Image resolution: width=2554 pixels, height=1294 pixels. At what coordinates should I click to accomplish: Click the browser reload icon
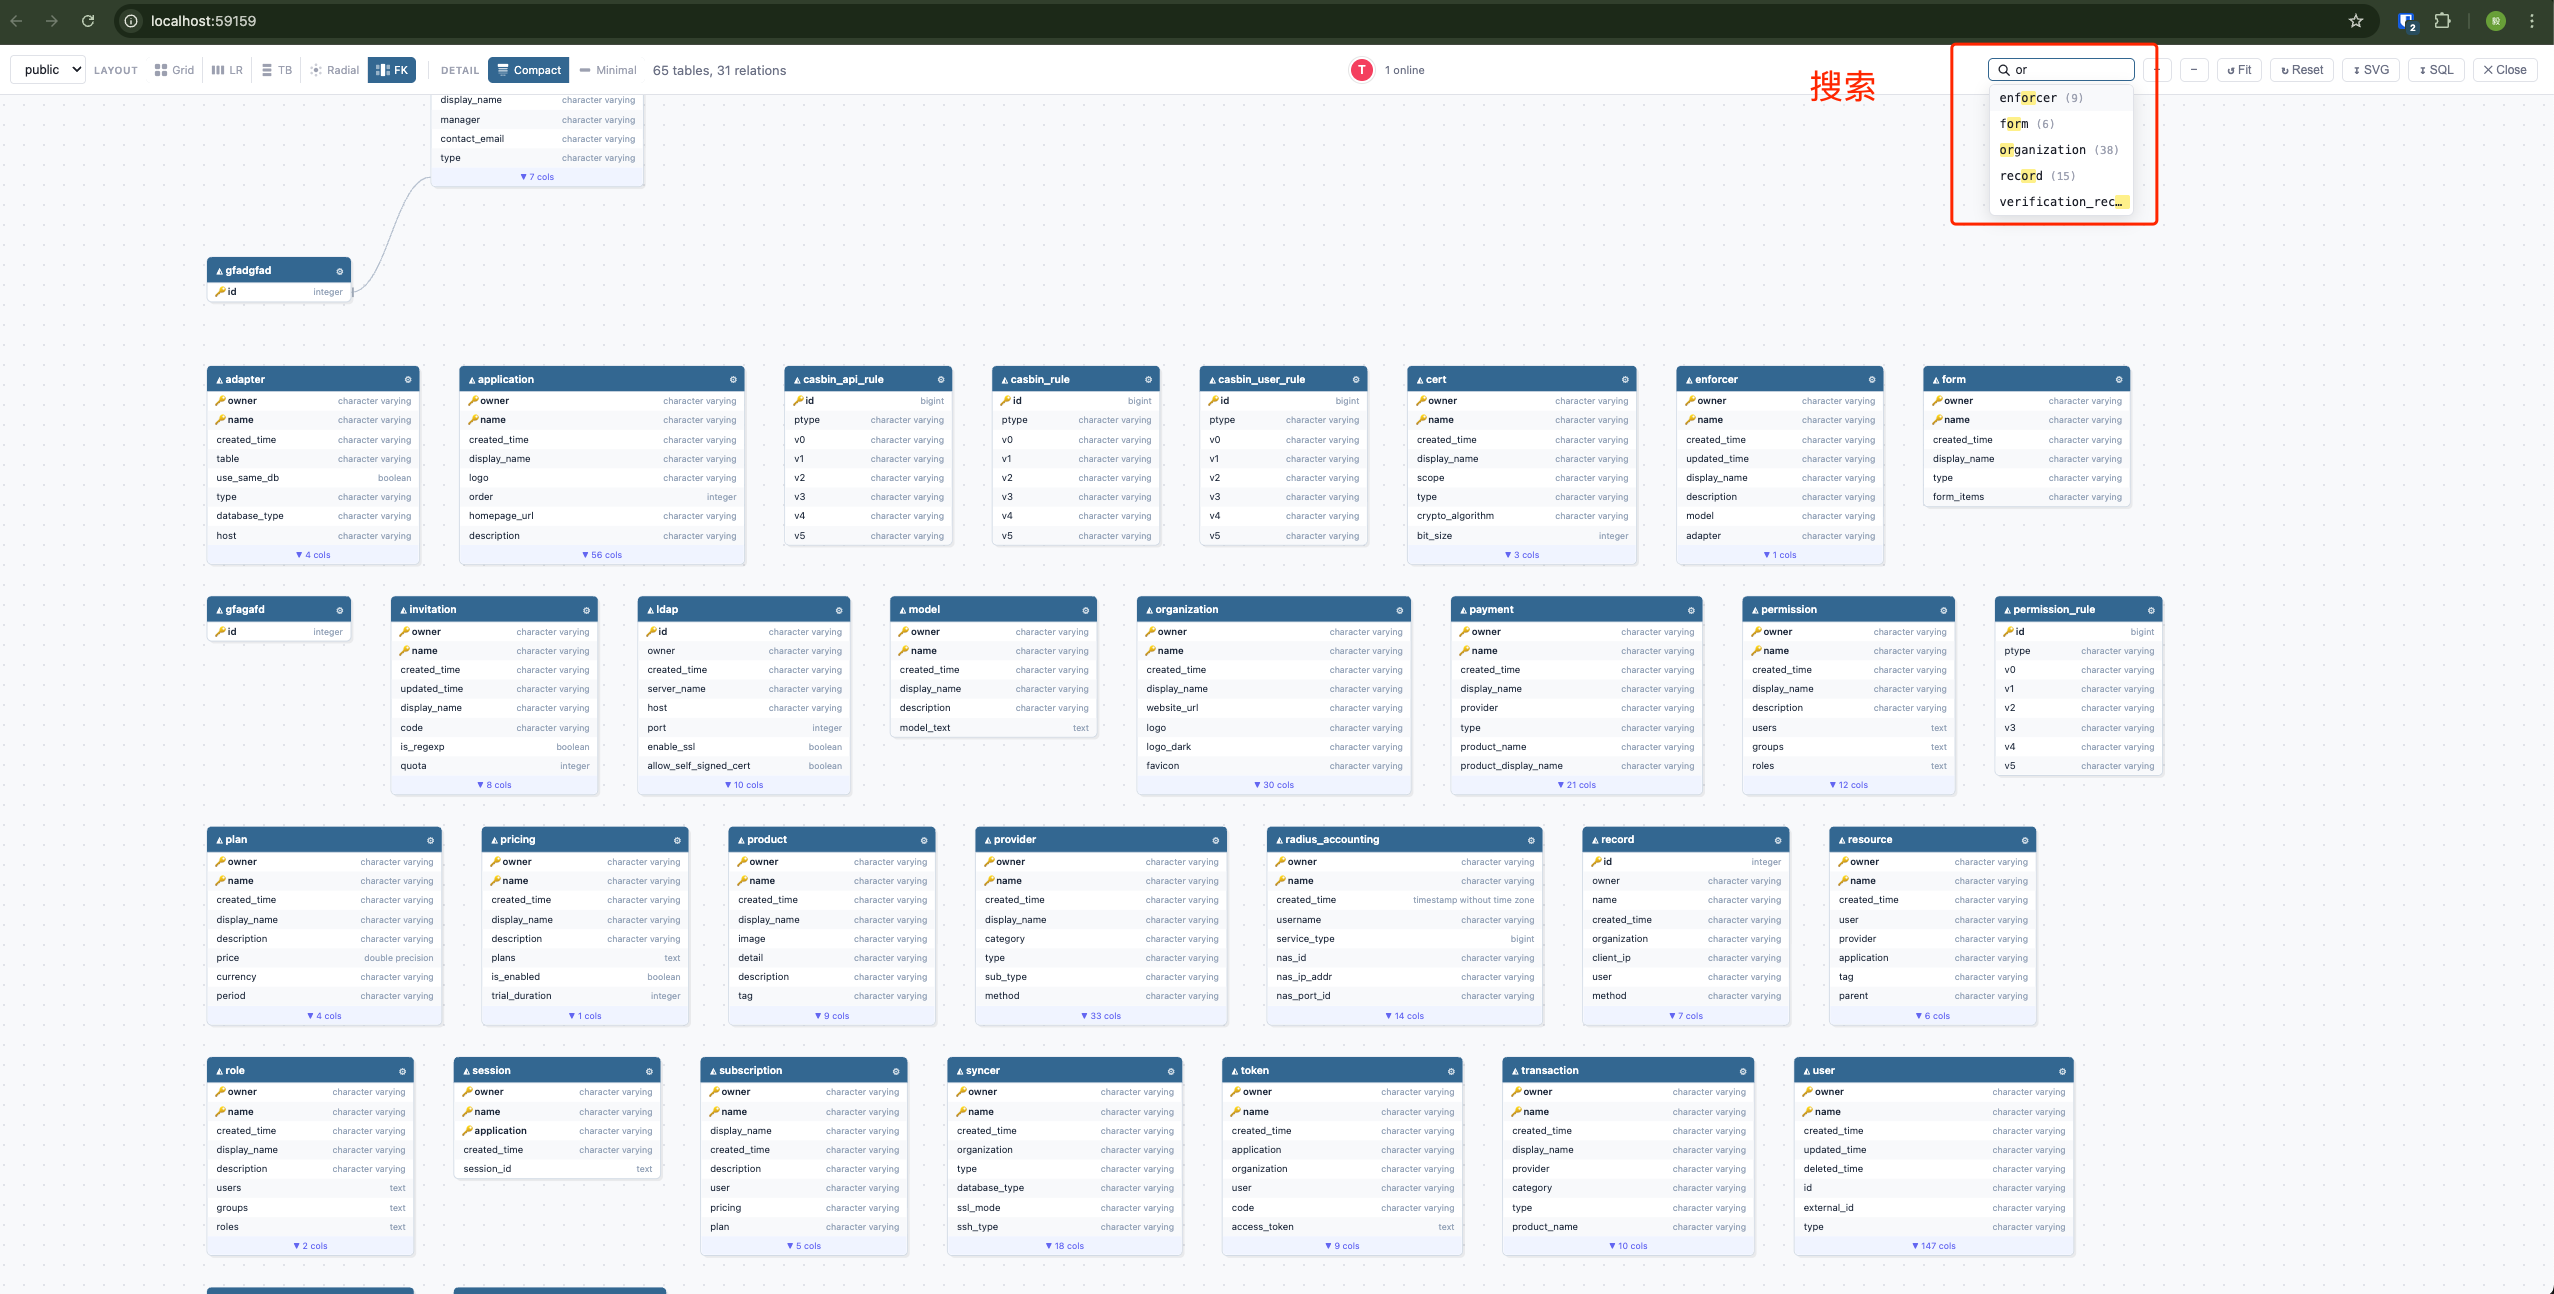[x=88, y=21]
